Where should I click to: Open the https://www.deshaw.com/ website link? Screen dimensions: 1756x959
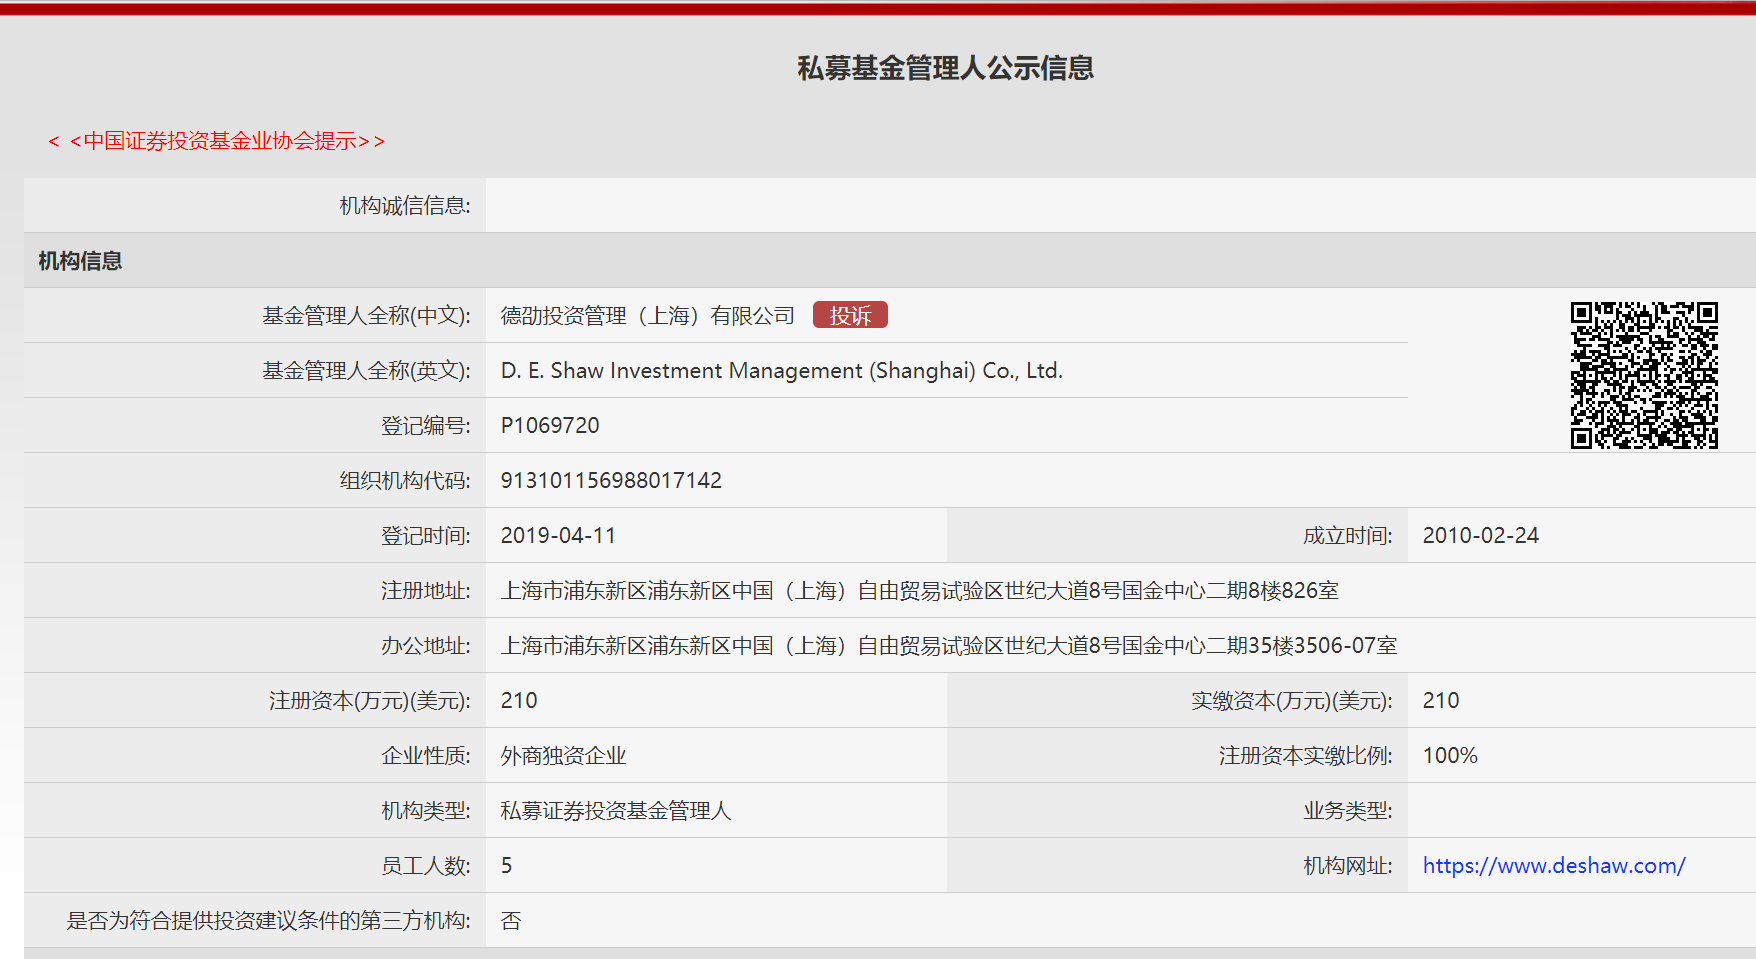pos(1553,866)
